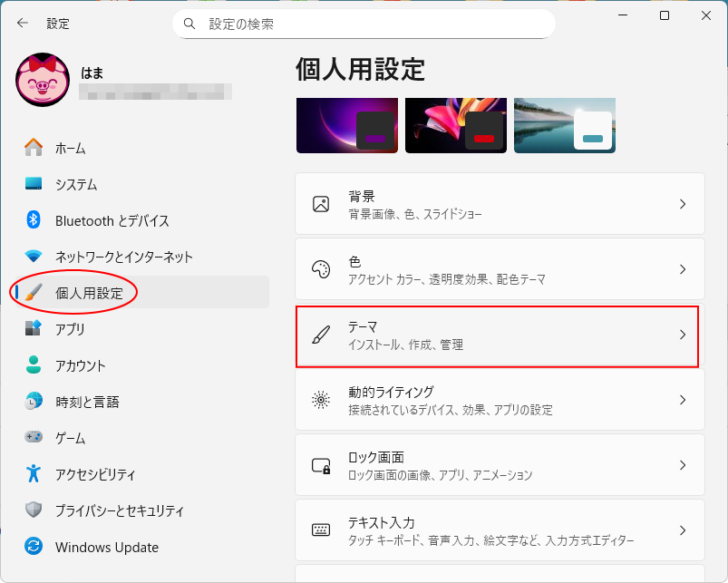Screen dimensions: 728x583
Task: Click the back arrow icon
Action: pyautogui.click(x=22, y=23)
